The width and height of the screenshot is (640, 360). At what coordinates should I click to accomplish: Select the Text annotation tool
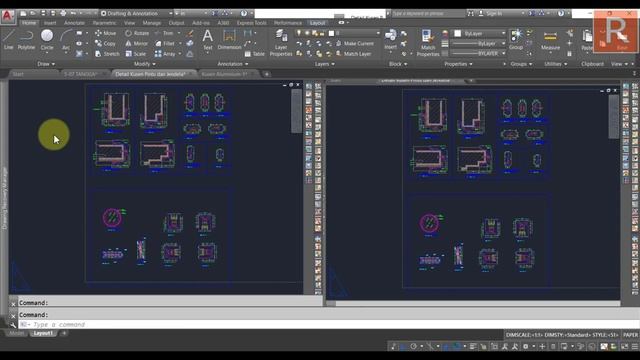[208, 40]
